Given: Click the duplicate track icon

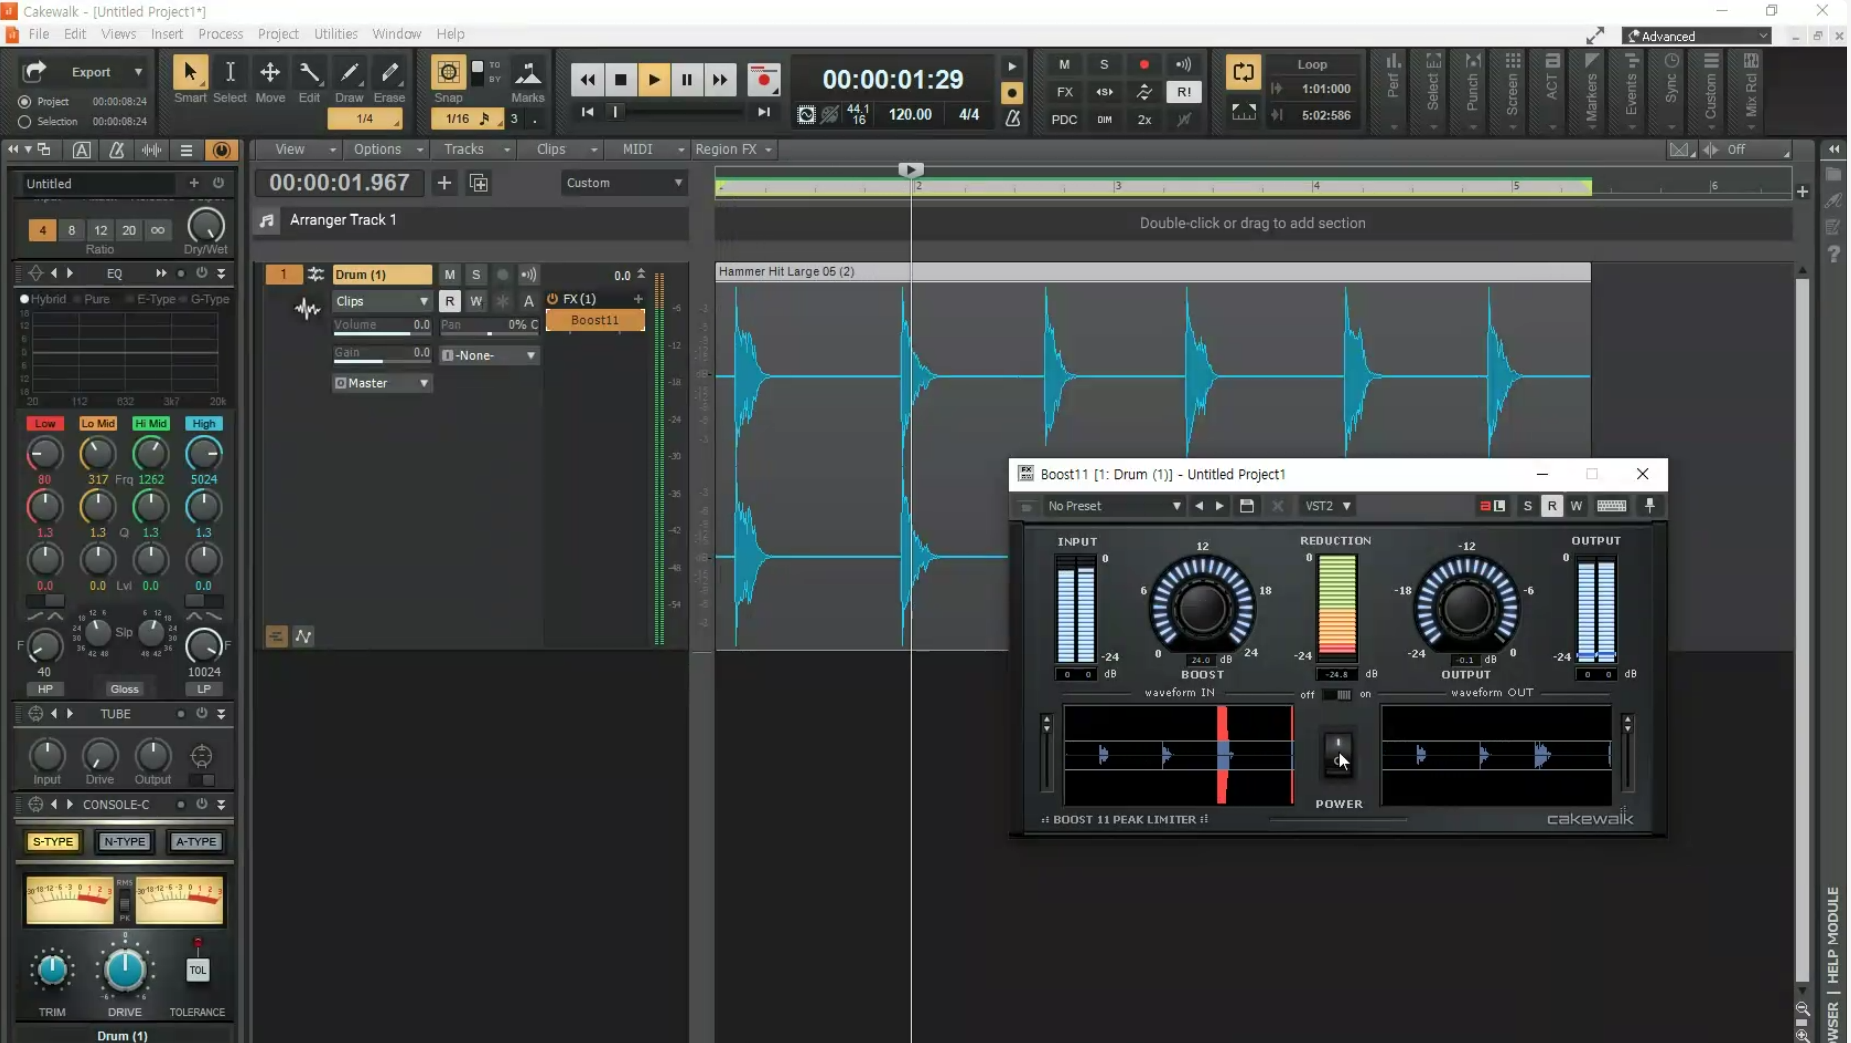Looking at the screenshot, I should coord(479,183).
